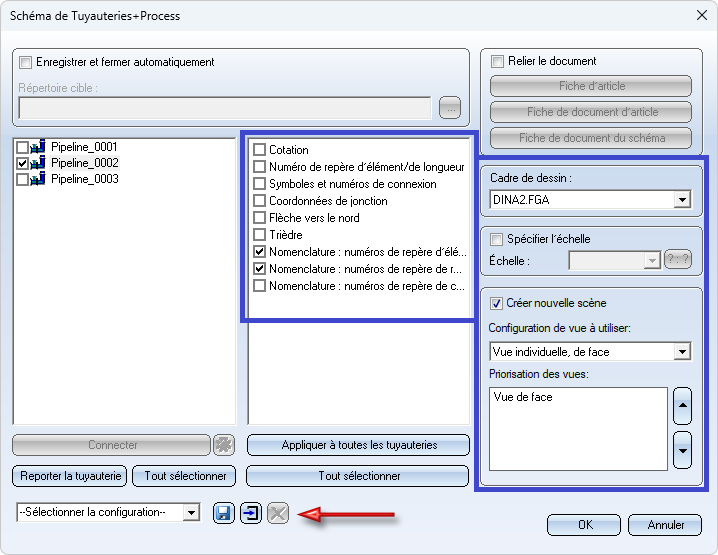
Task: Open Configuration de vue à utiliser dropdown
Action: coord(682,352)
